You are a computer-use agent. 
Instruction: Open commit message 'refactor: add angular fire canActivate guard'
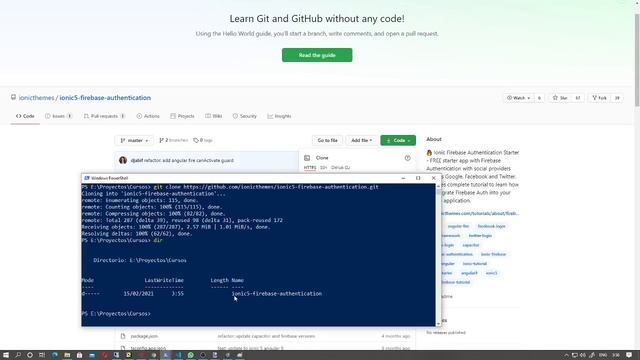[x=189, y=160]
